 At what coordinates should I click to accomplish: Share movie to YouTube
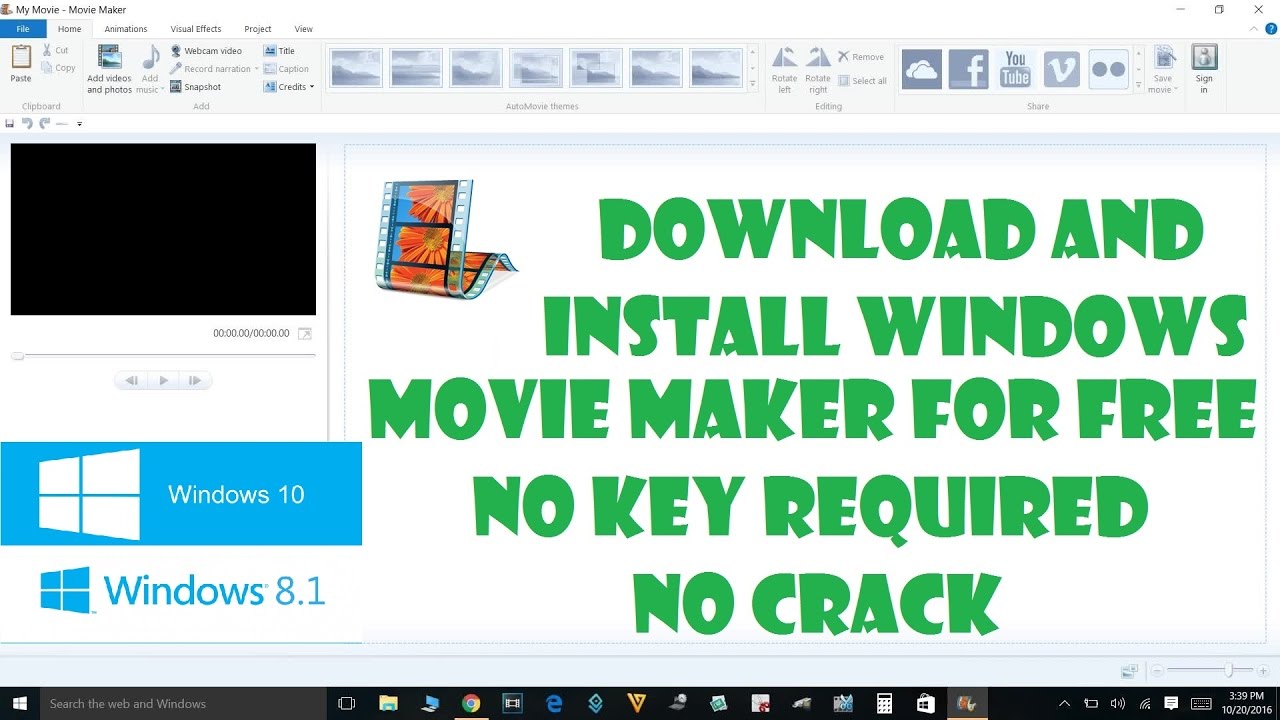1015,70
